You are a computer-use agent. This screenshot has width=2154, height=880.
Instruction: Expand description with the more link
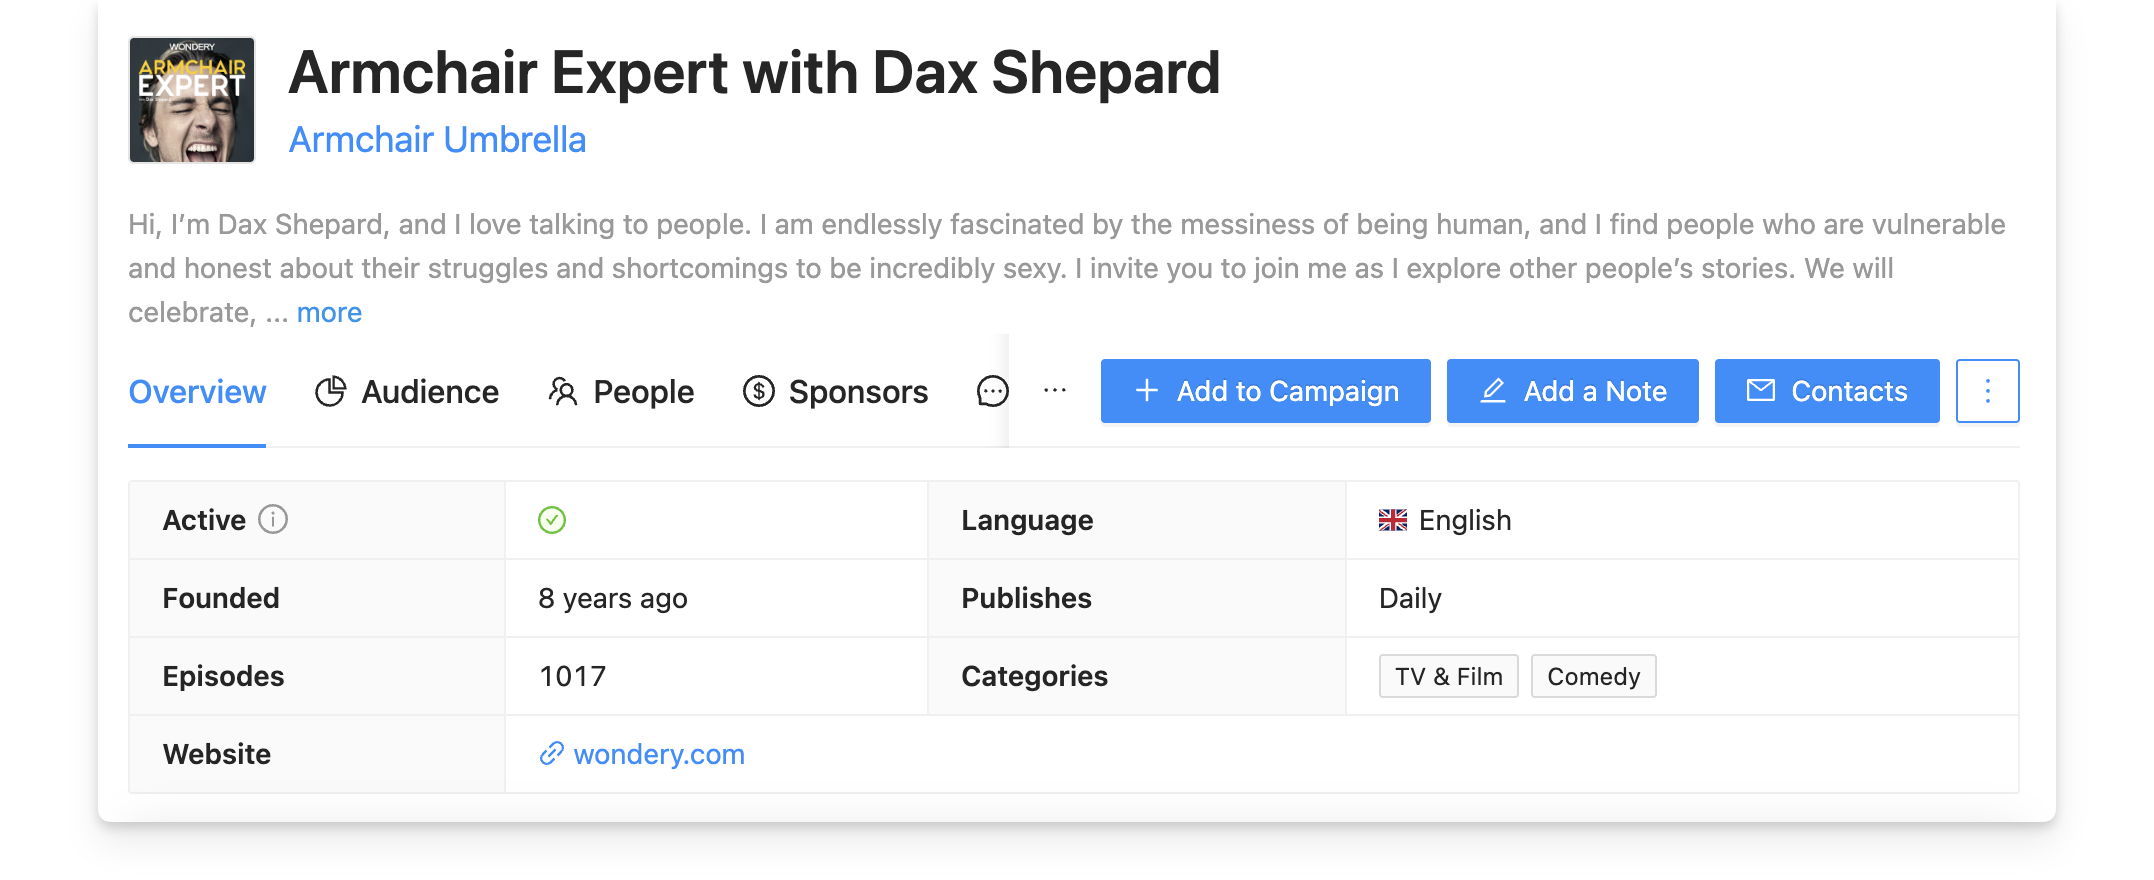click(329, 313)
